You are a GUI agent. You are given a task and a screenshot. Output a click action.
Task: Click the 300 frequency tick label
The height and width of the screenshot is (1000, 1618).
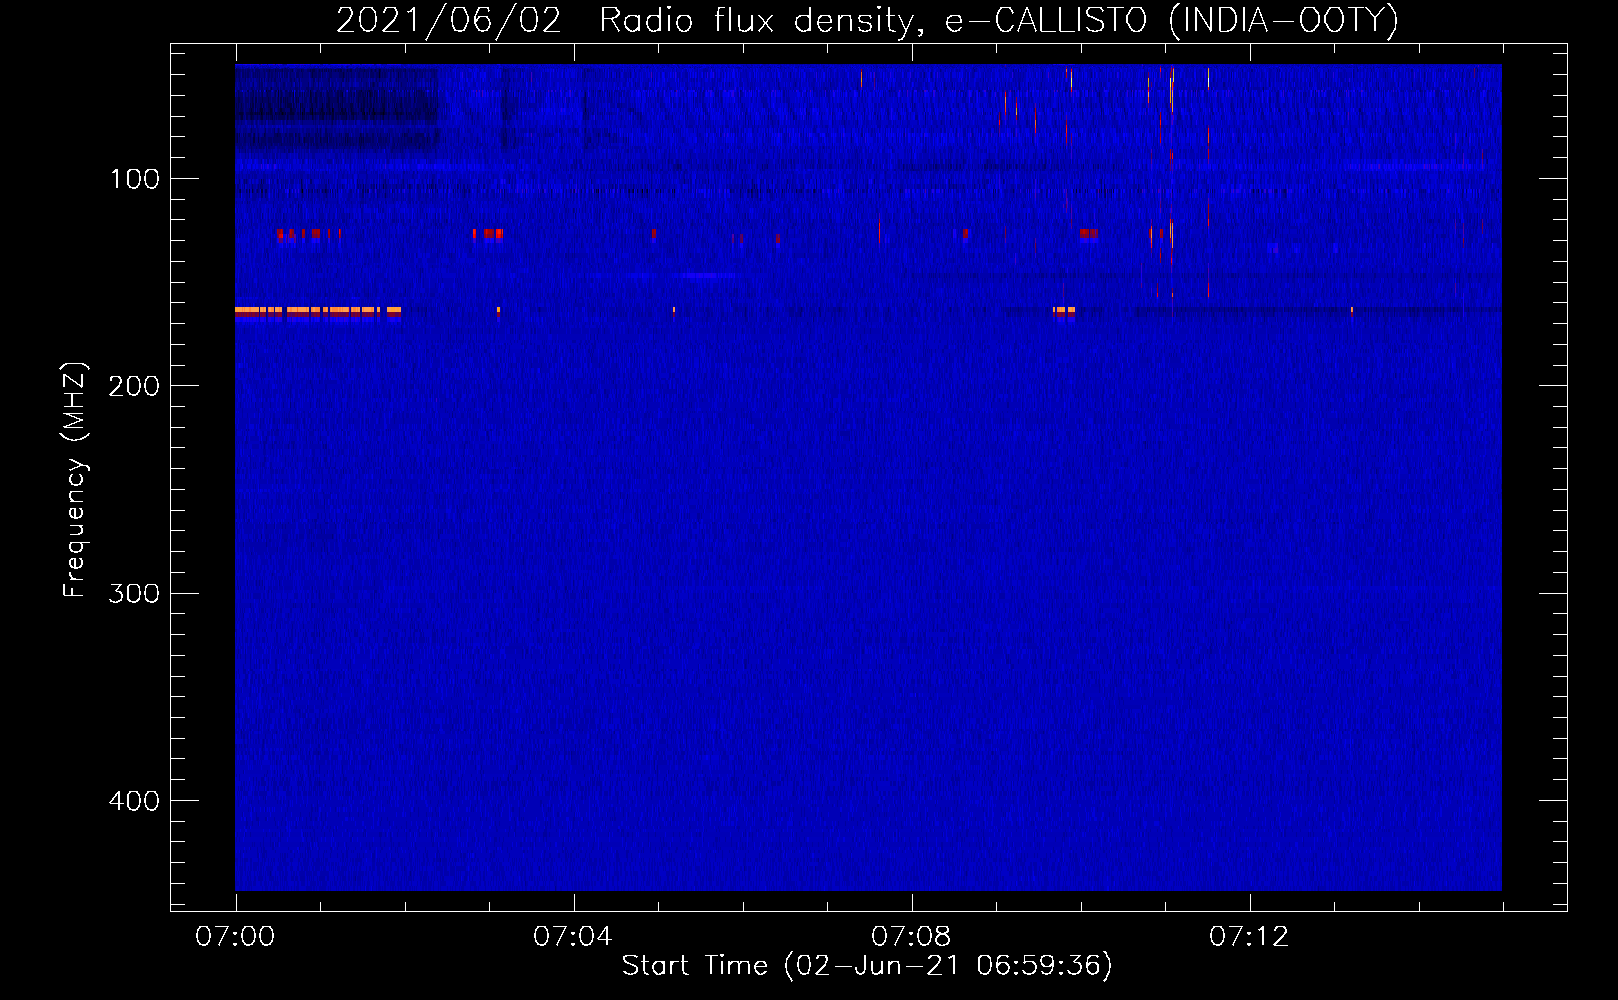134,593
